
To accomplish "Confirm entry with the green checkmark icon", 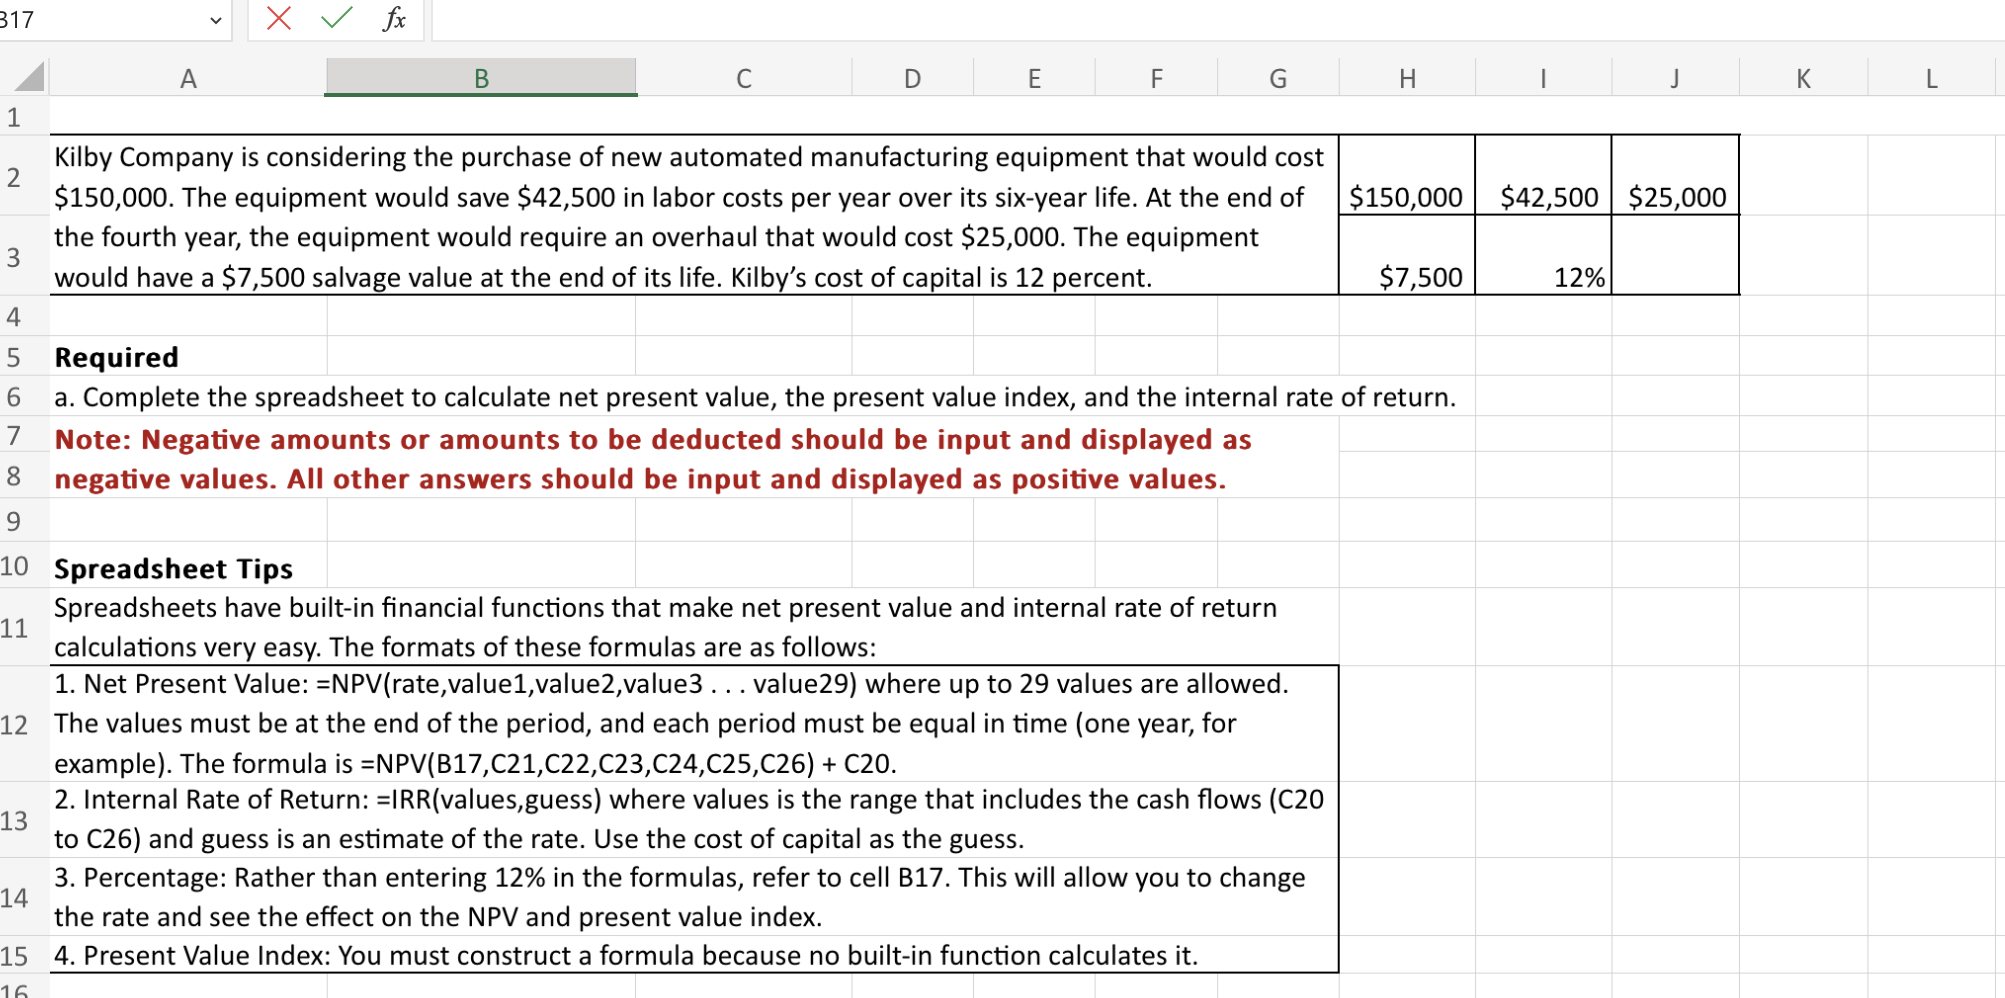I will point(336,19).
